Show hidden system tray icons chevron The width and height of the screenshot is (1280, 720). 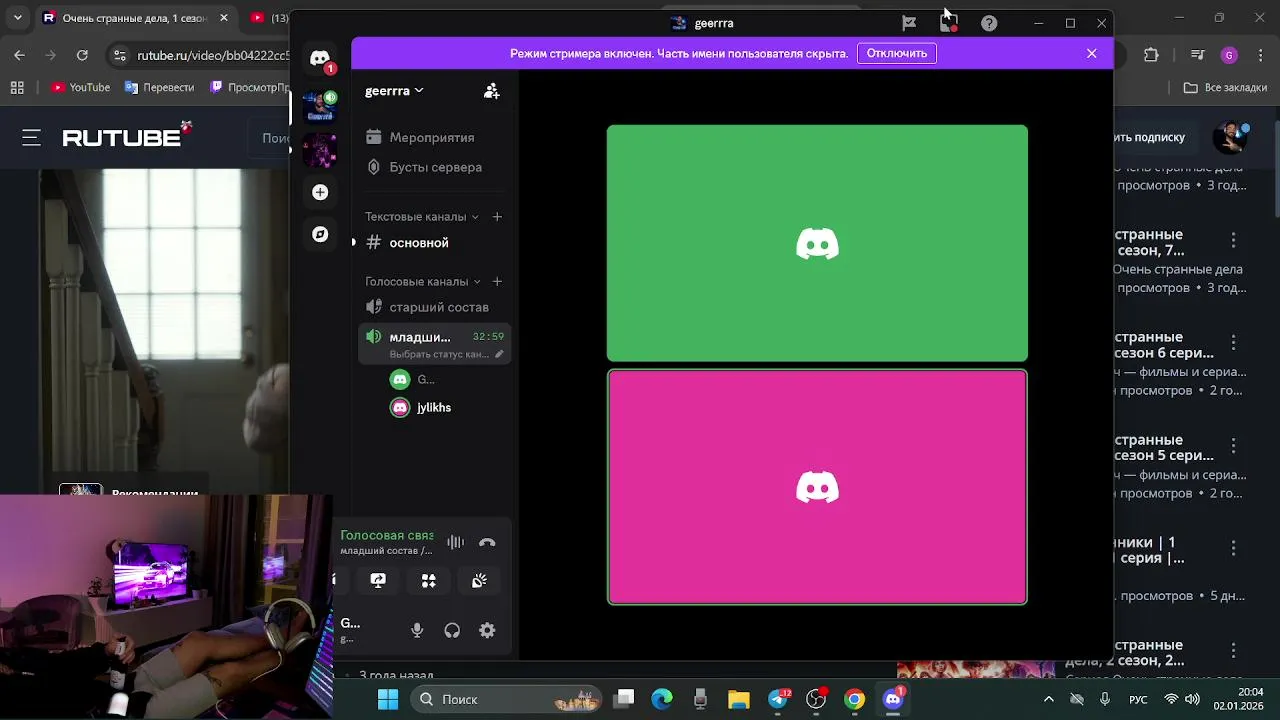[x=1048, y=699]
